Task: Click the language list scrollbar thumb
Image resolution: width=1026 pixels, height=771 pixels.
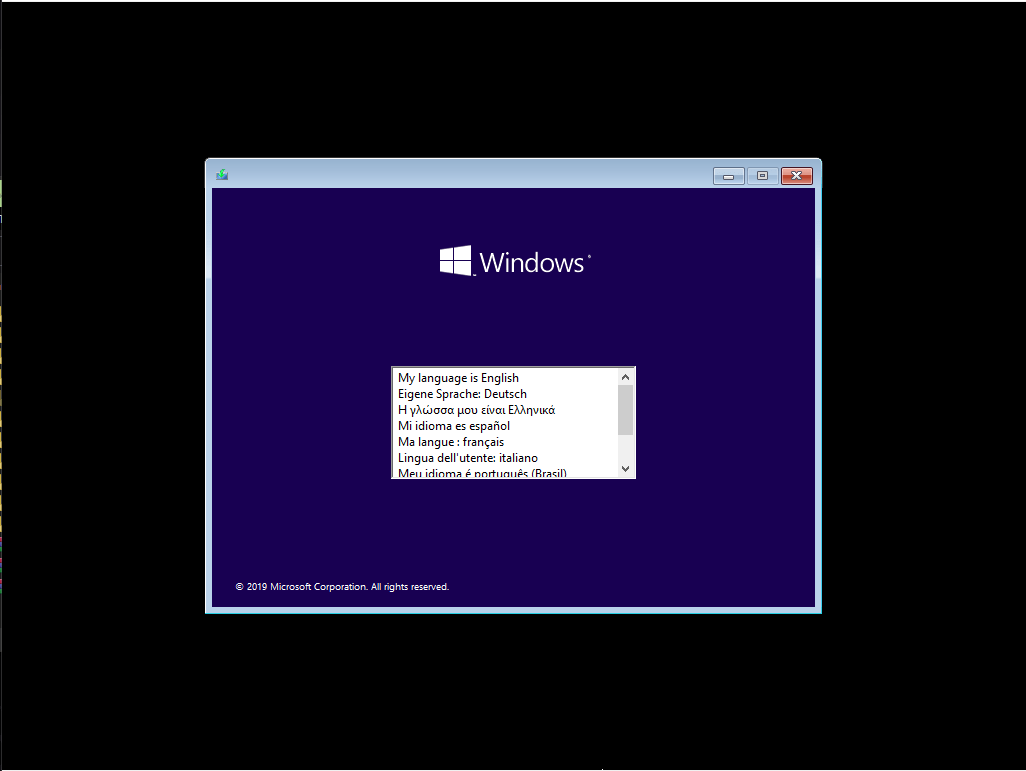Action: point(626,410)
